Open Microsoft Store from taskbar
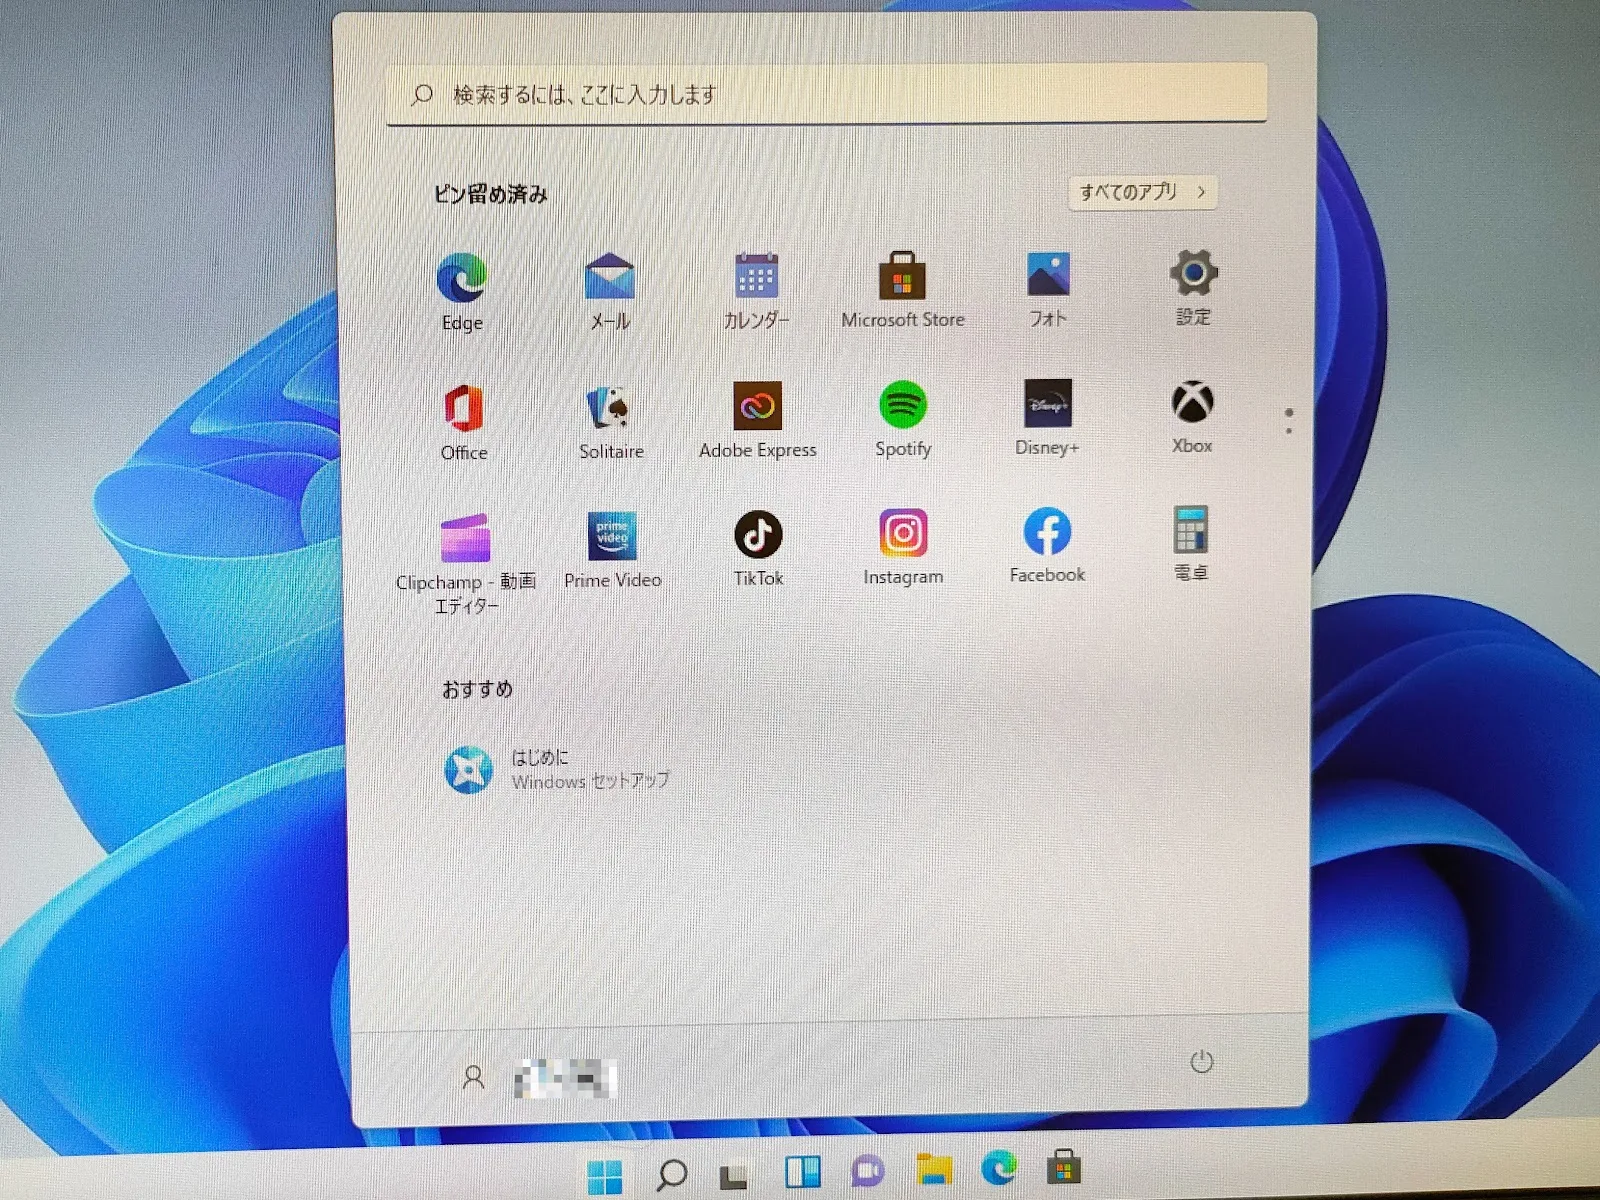 pos(1064,1166)
